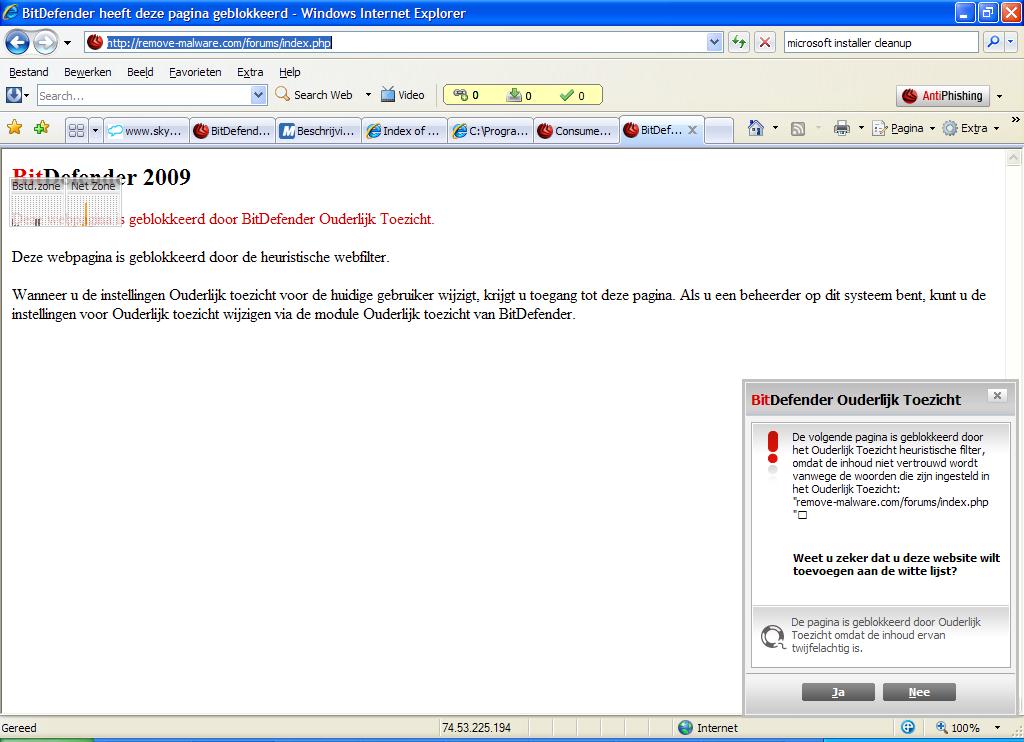This screenshot has width=1024, height=742.
Task: Click the RSS feeds icon
Action: click(x=797, y=129)
